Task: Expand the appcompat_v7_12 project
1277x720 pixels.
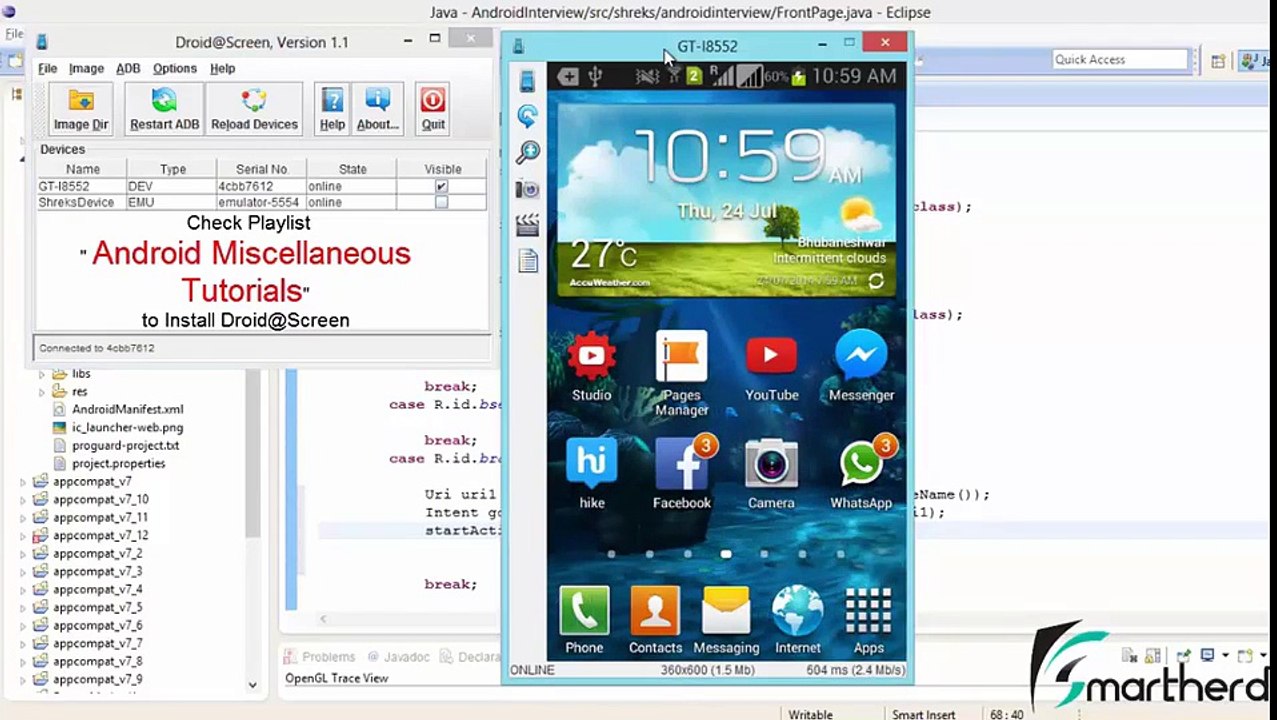Action: click(23, 536)
